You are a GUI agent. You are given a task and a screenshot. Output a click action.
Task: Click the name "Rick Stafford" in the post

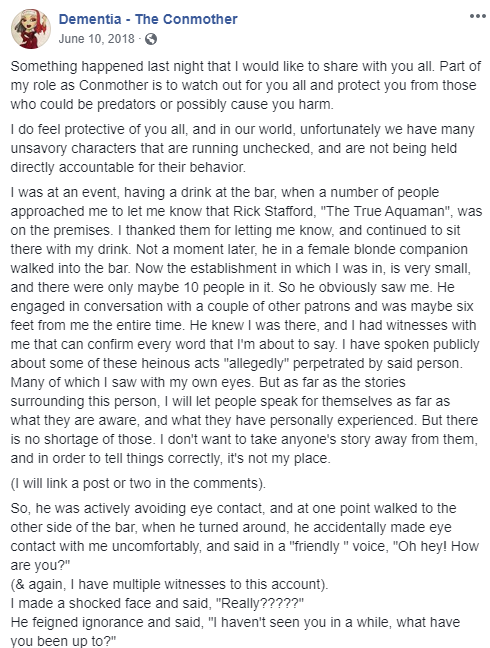point(274,211)
